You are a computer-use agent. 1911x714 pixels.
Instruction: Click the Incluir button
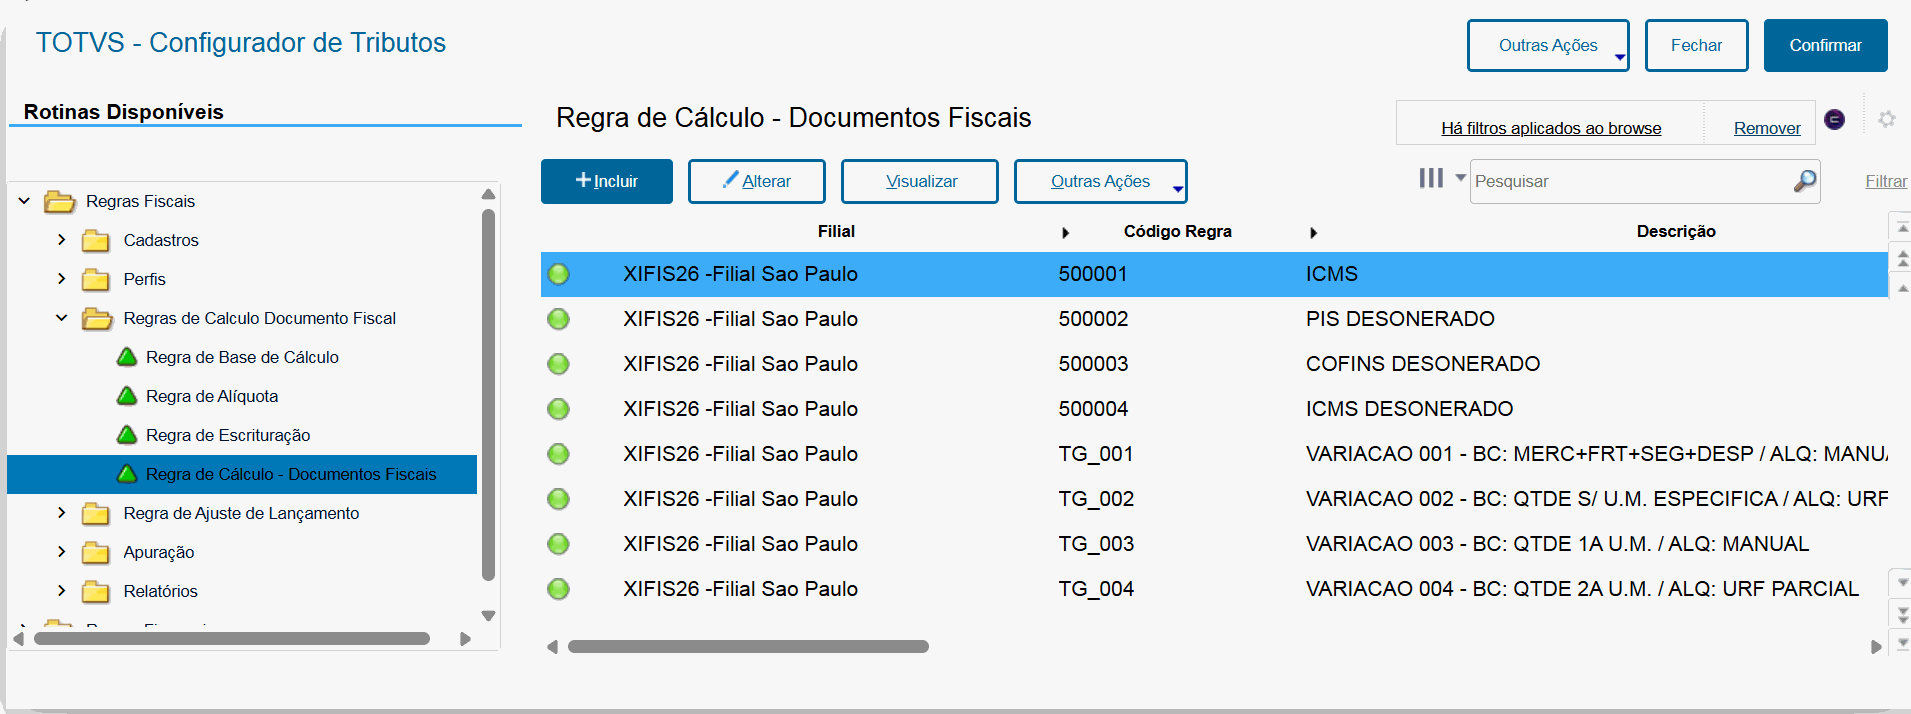606,181
